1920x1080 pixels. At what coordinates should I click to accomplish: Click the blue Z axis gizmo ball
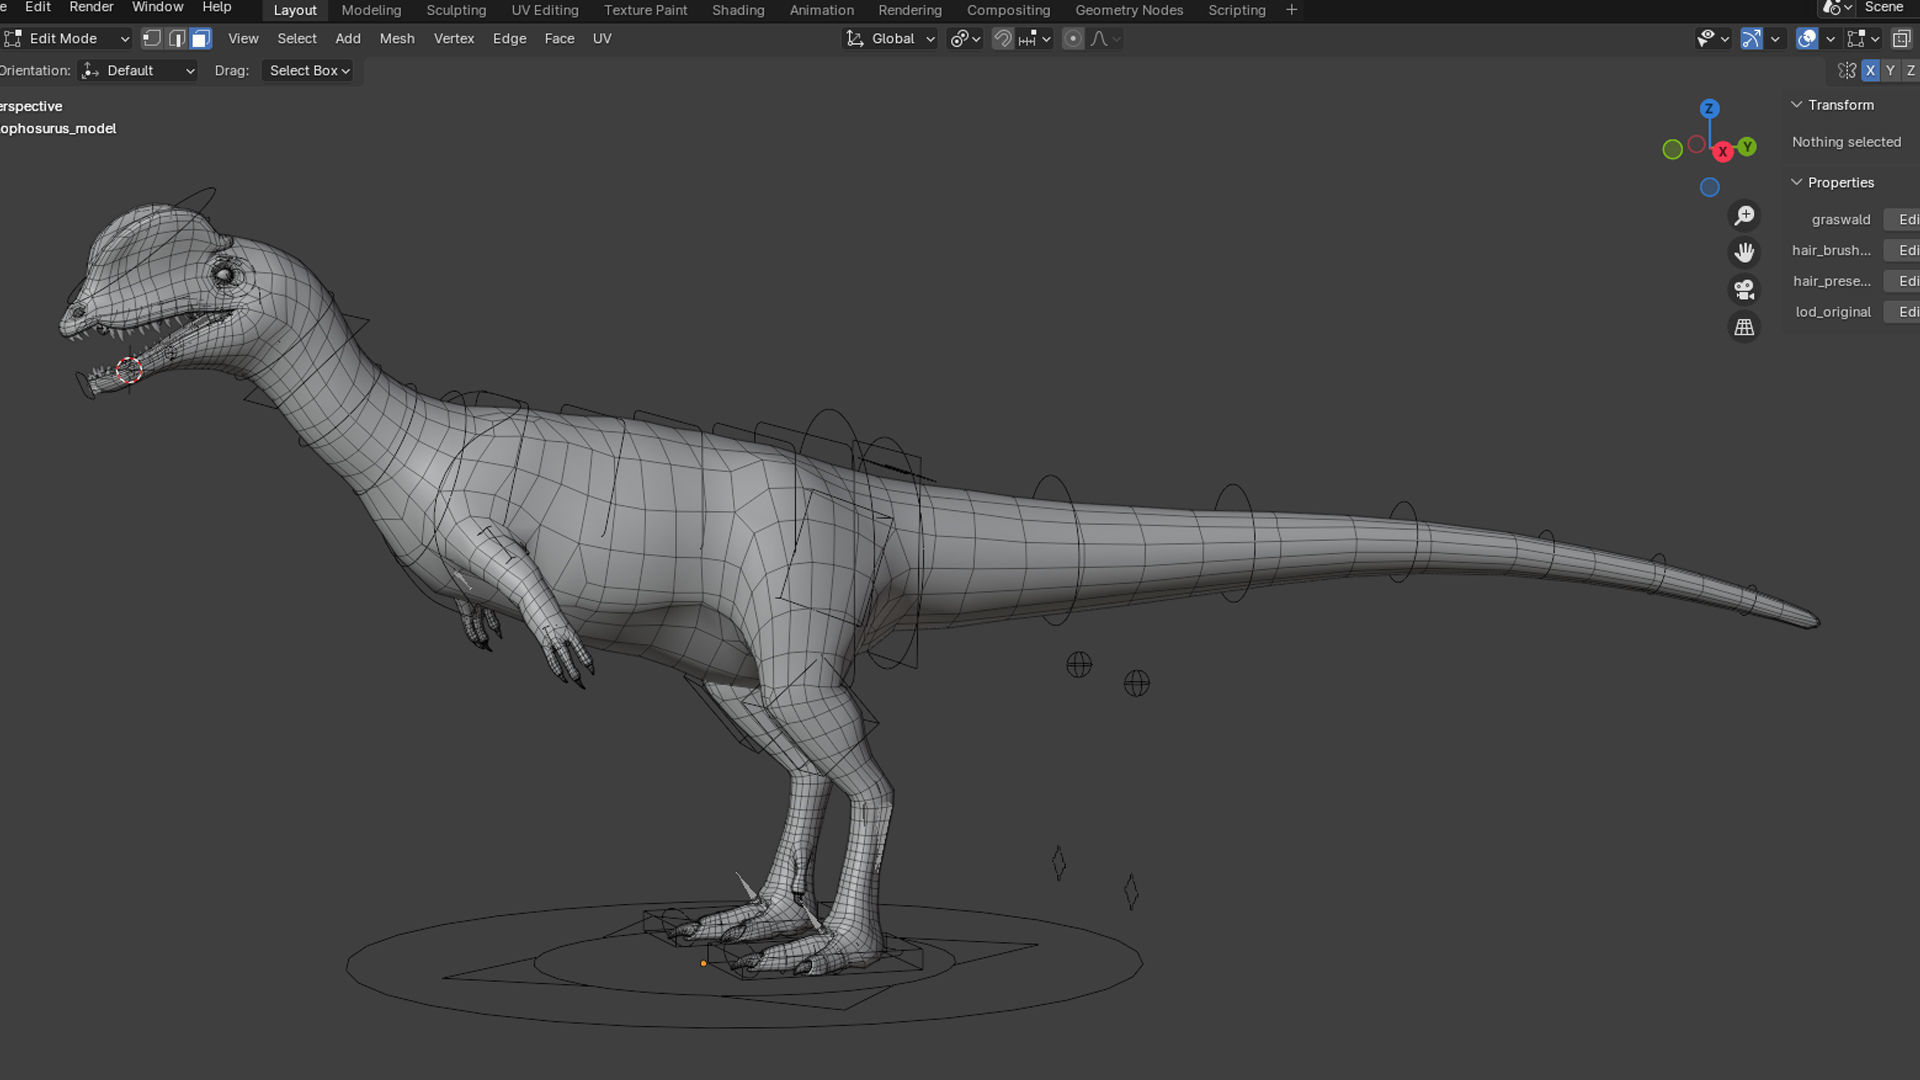click(1709, 108)
